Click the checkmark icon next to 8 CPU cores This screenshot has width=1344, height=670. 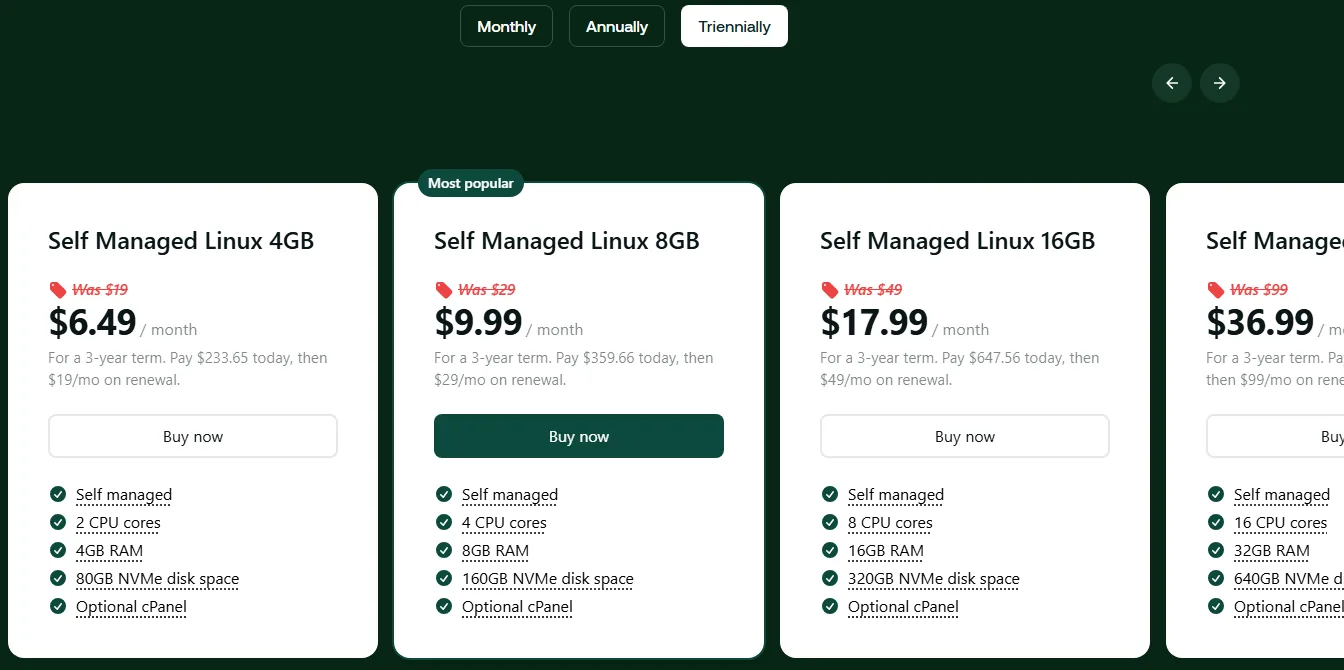[830, 522]
